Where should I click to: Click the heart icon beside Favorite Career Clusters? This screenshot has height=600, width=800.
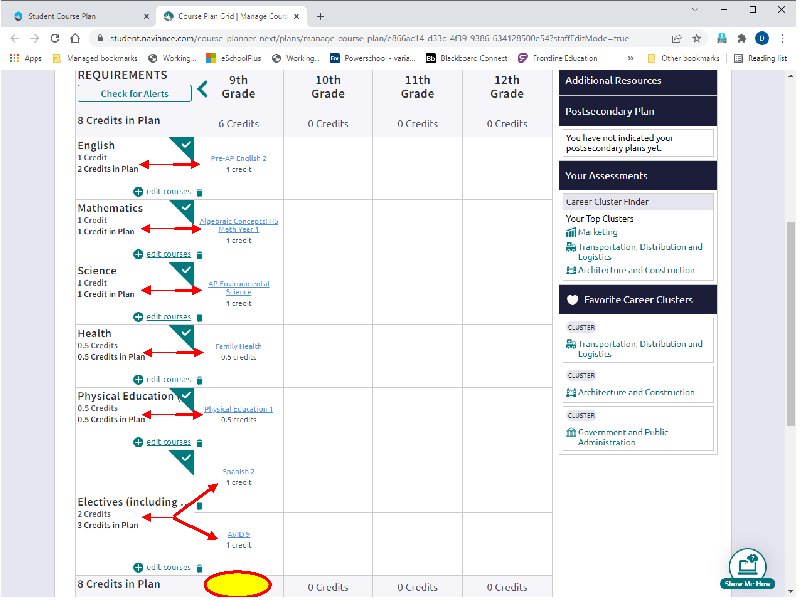pyautogui.click(x=572, y=300)
